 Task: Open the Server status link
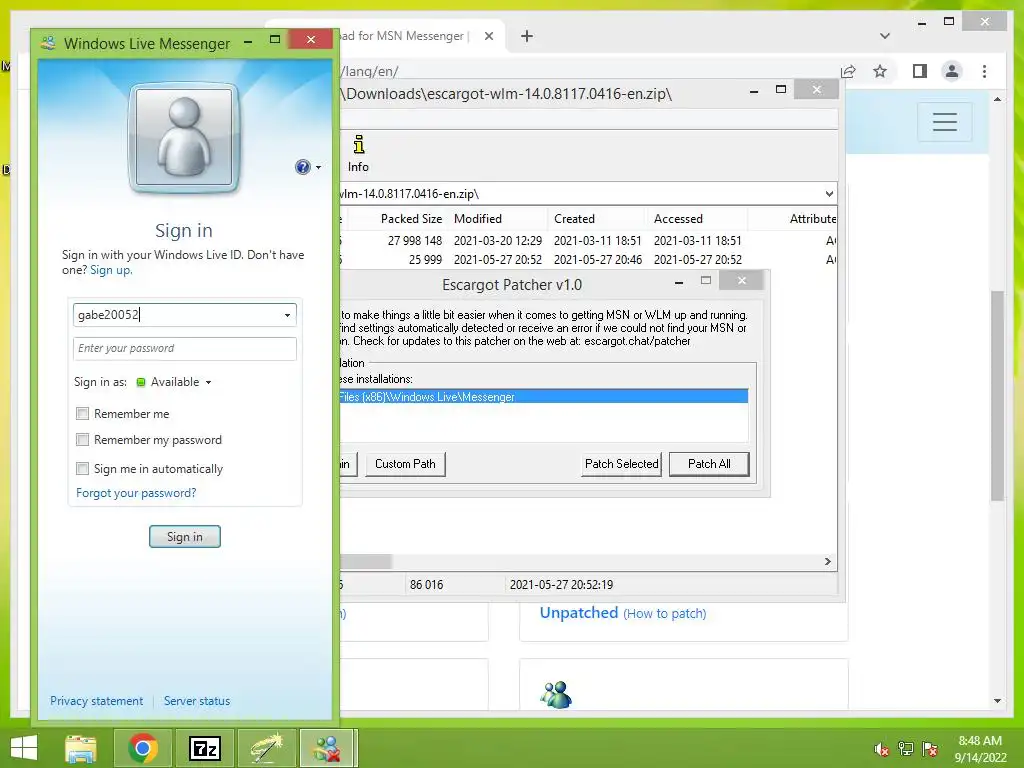click(197, 701)
